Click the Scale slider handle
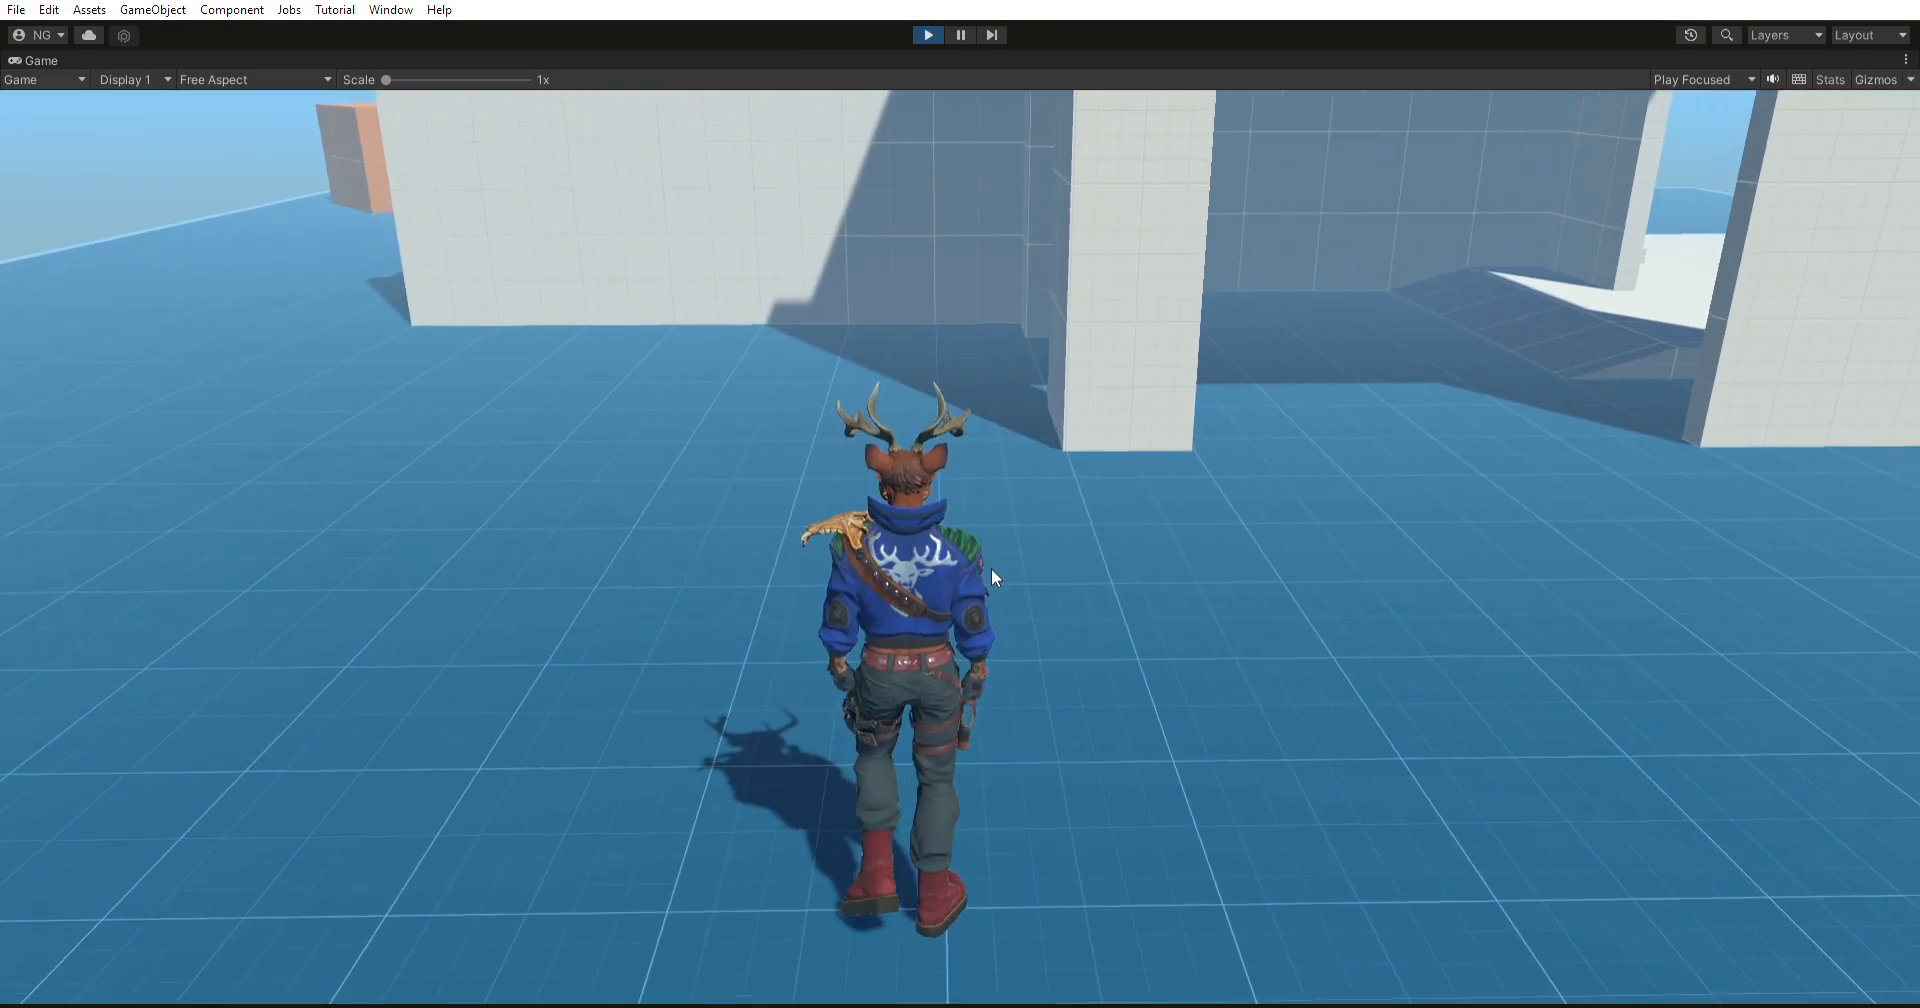This screenshot has width=1920, height=1008. point(386,80)
